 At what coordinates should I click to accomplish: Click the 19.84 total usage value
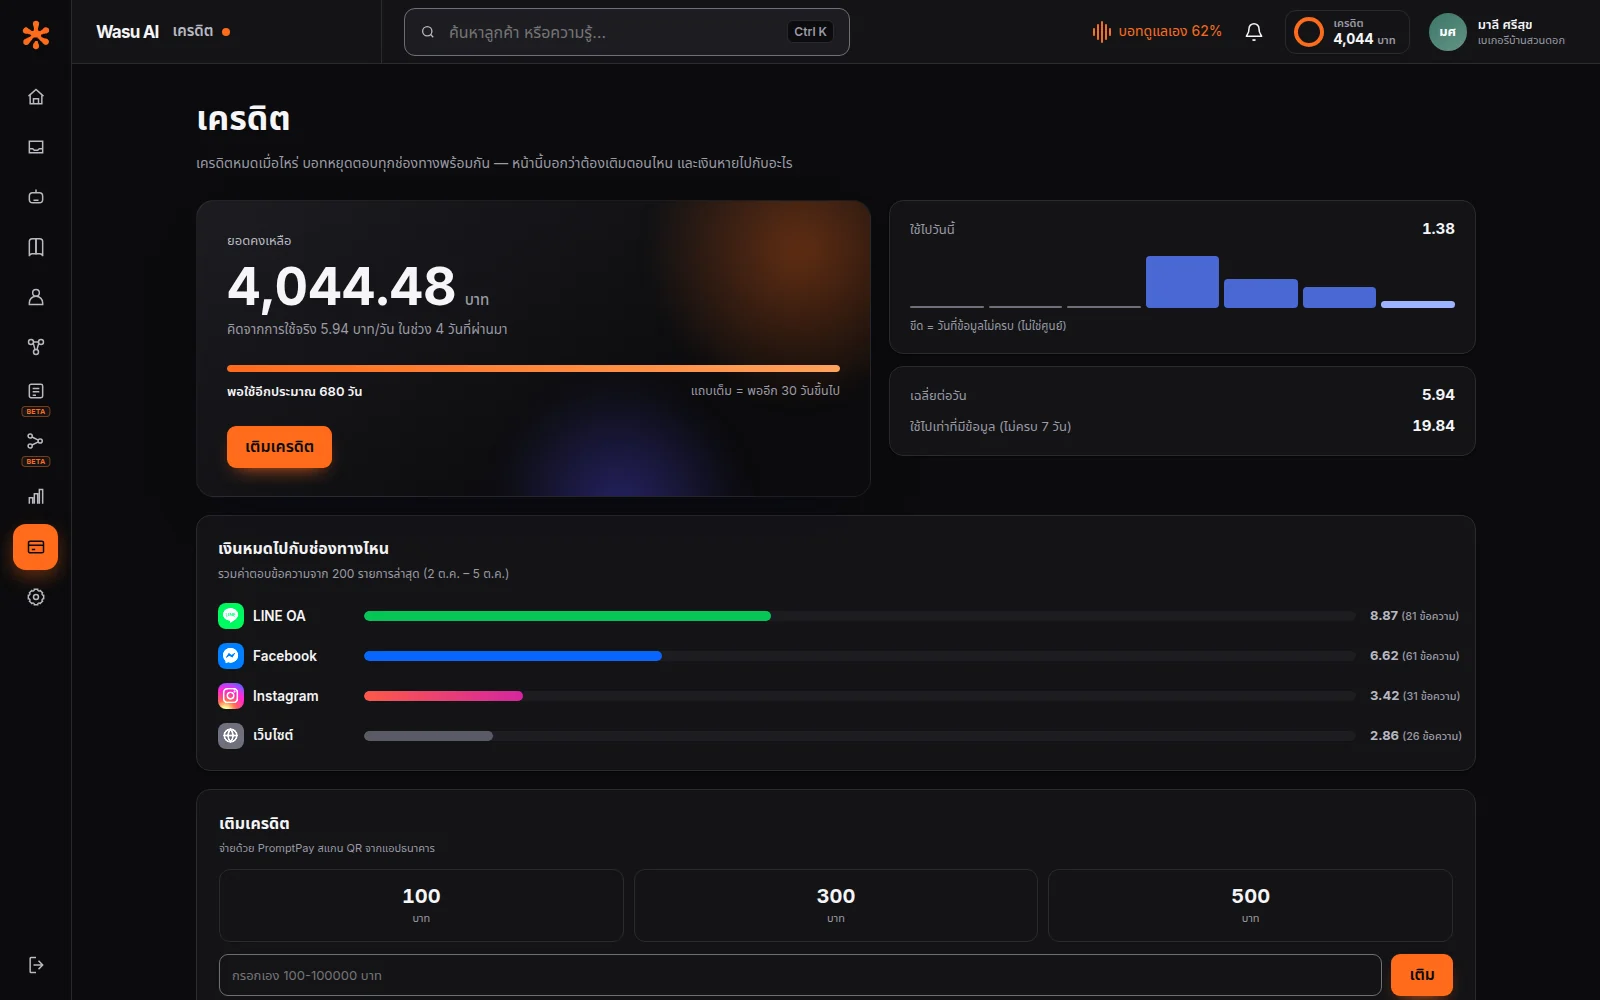(1433, 426)
